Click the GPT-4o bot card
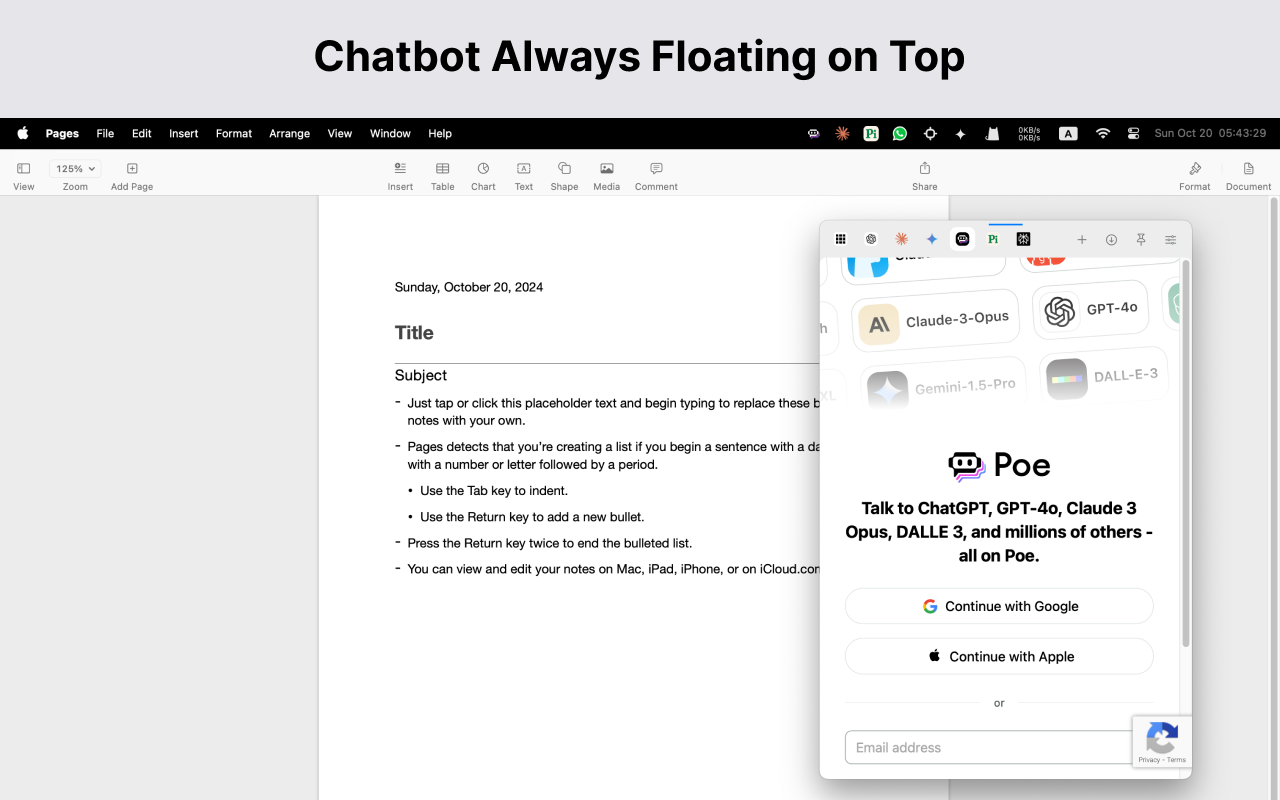This screenshot has width=1280, height=800. click(1090, 310)
